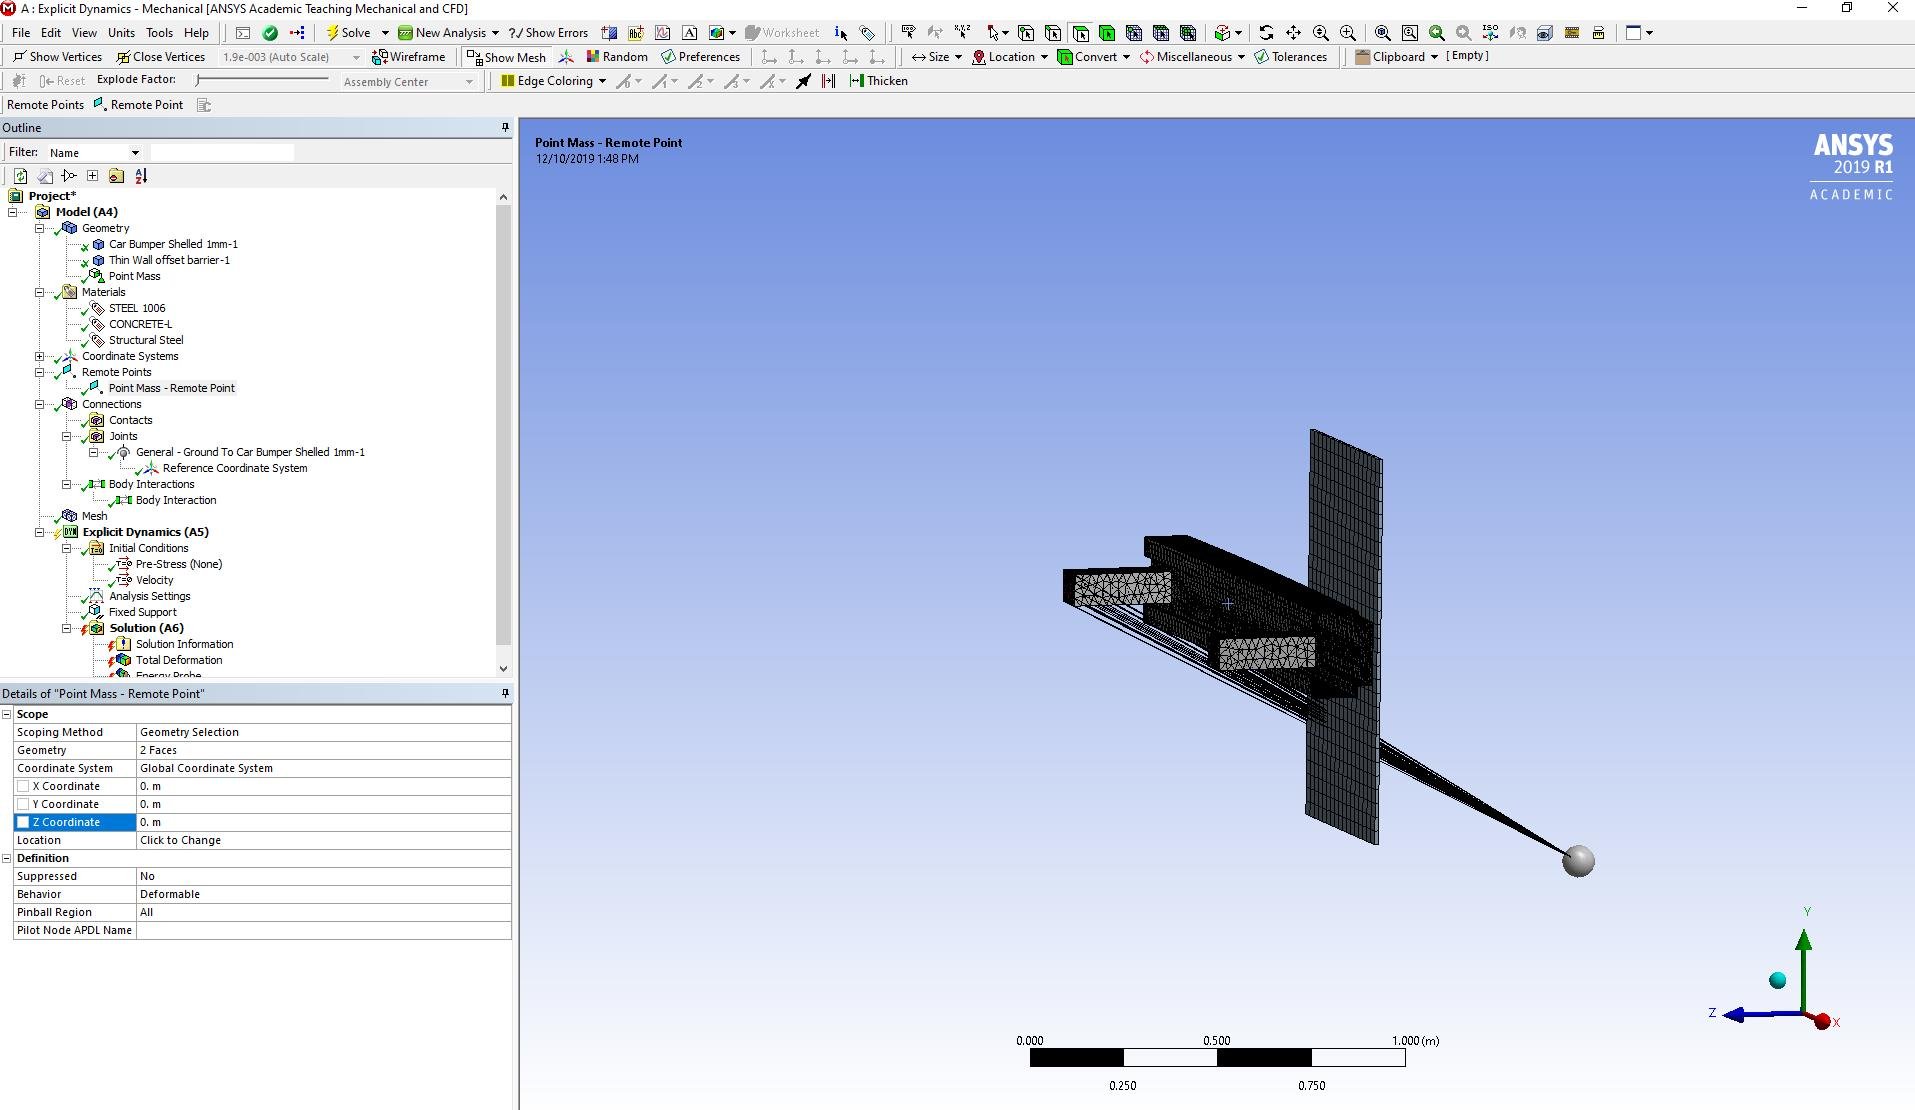Open the View menu

[85, 33]
